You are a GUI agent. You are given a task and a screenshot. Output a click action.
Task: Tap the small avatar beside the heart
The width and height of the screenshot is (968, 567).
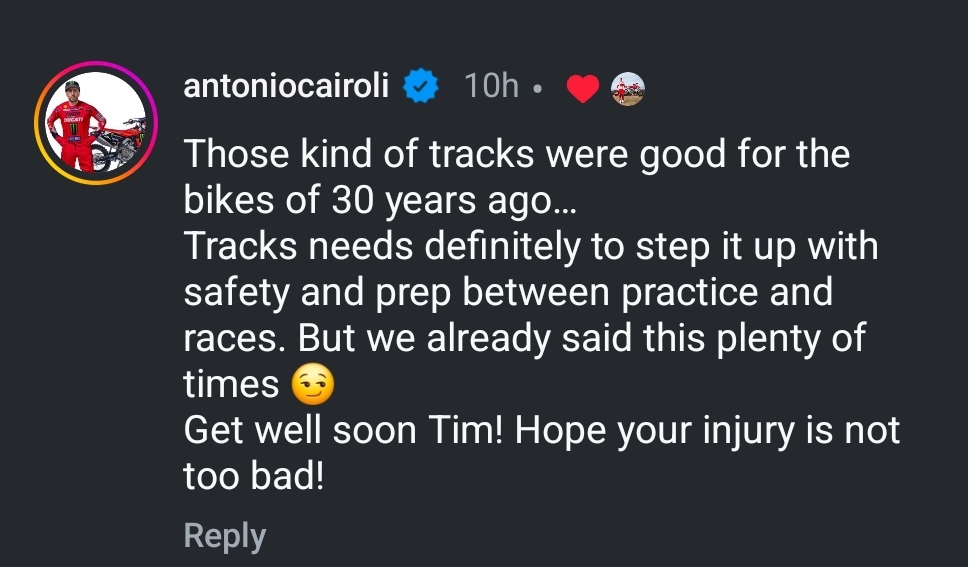(x=627, y=90)
